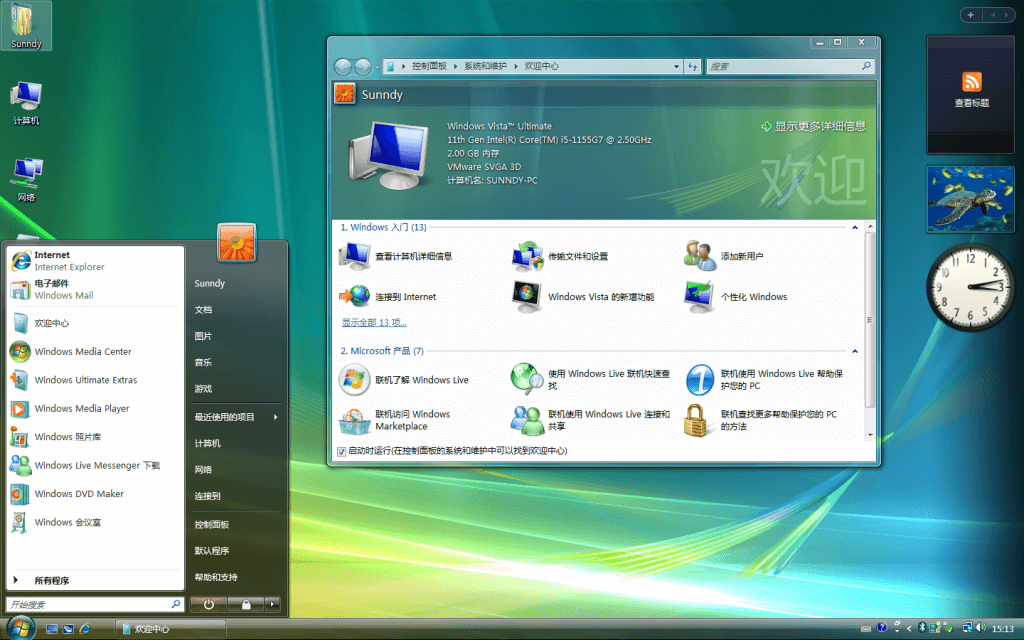The width and height of the screenshot is (1024, 640).
Task: Collapse the Microsoft 产品 section
Action: (x=854, y=351)
